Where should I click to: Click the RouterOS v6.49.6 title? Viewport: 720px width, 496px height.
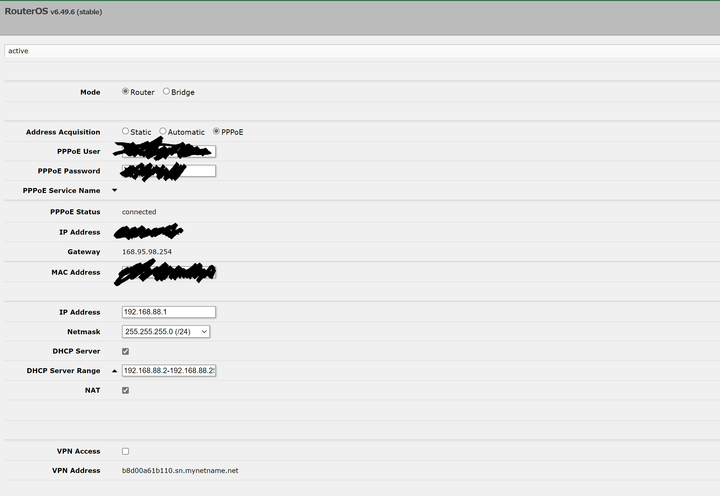point(53,11)
